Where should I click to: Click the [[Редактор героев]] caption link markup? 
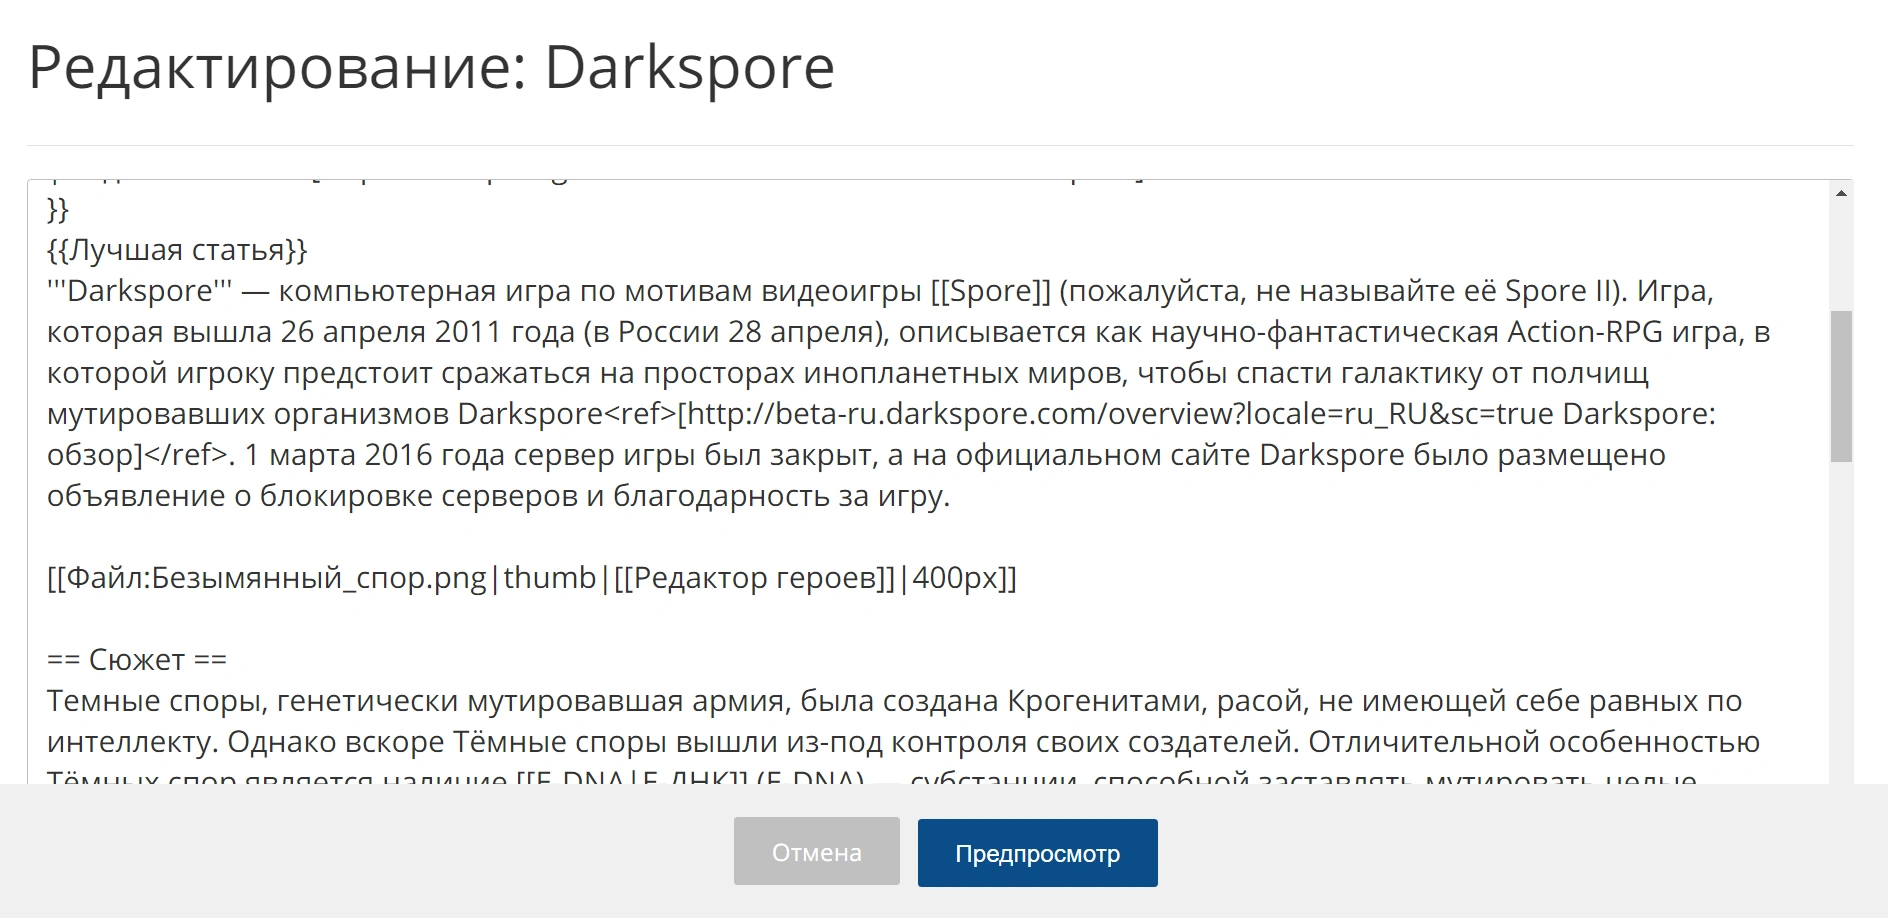coord(754,578)
